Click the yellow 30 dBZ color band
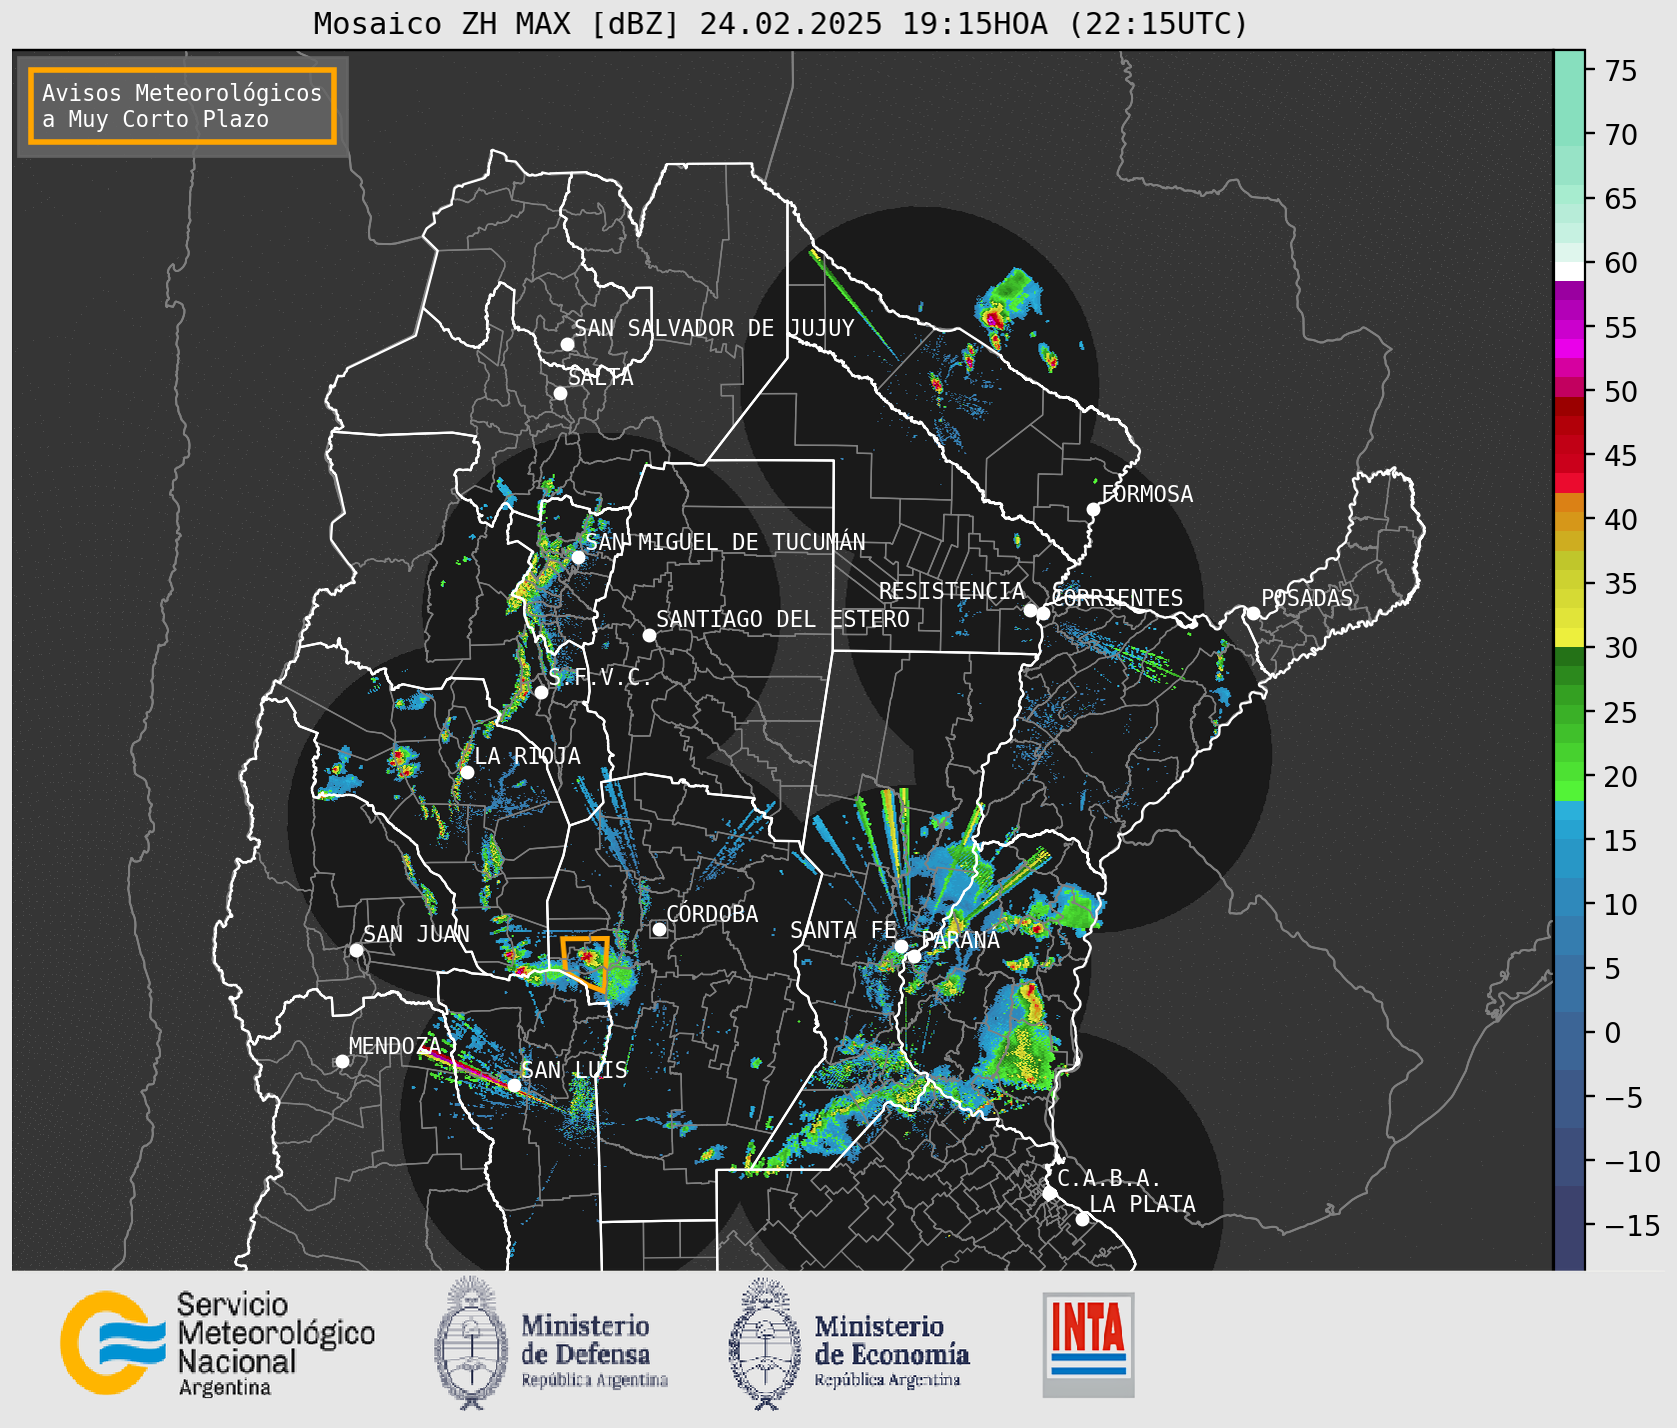Screen dimensions: 1677x1428 (x=1569, y=637)
